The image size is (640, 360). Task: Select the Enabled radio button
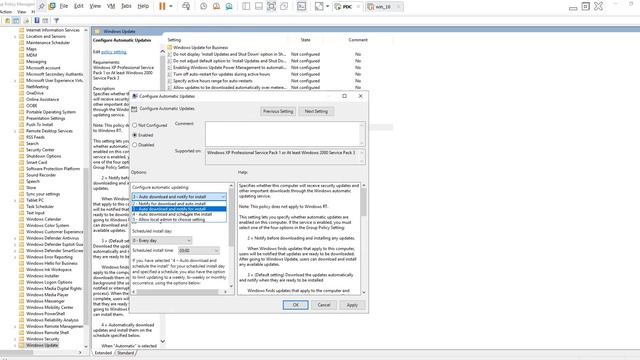click(135, 135)
